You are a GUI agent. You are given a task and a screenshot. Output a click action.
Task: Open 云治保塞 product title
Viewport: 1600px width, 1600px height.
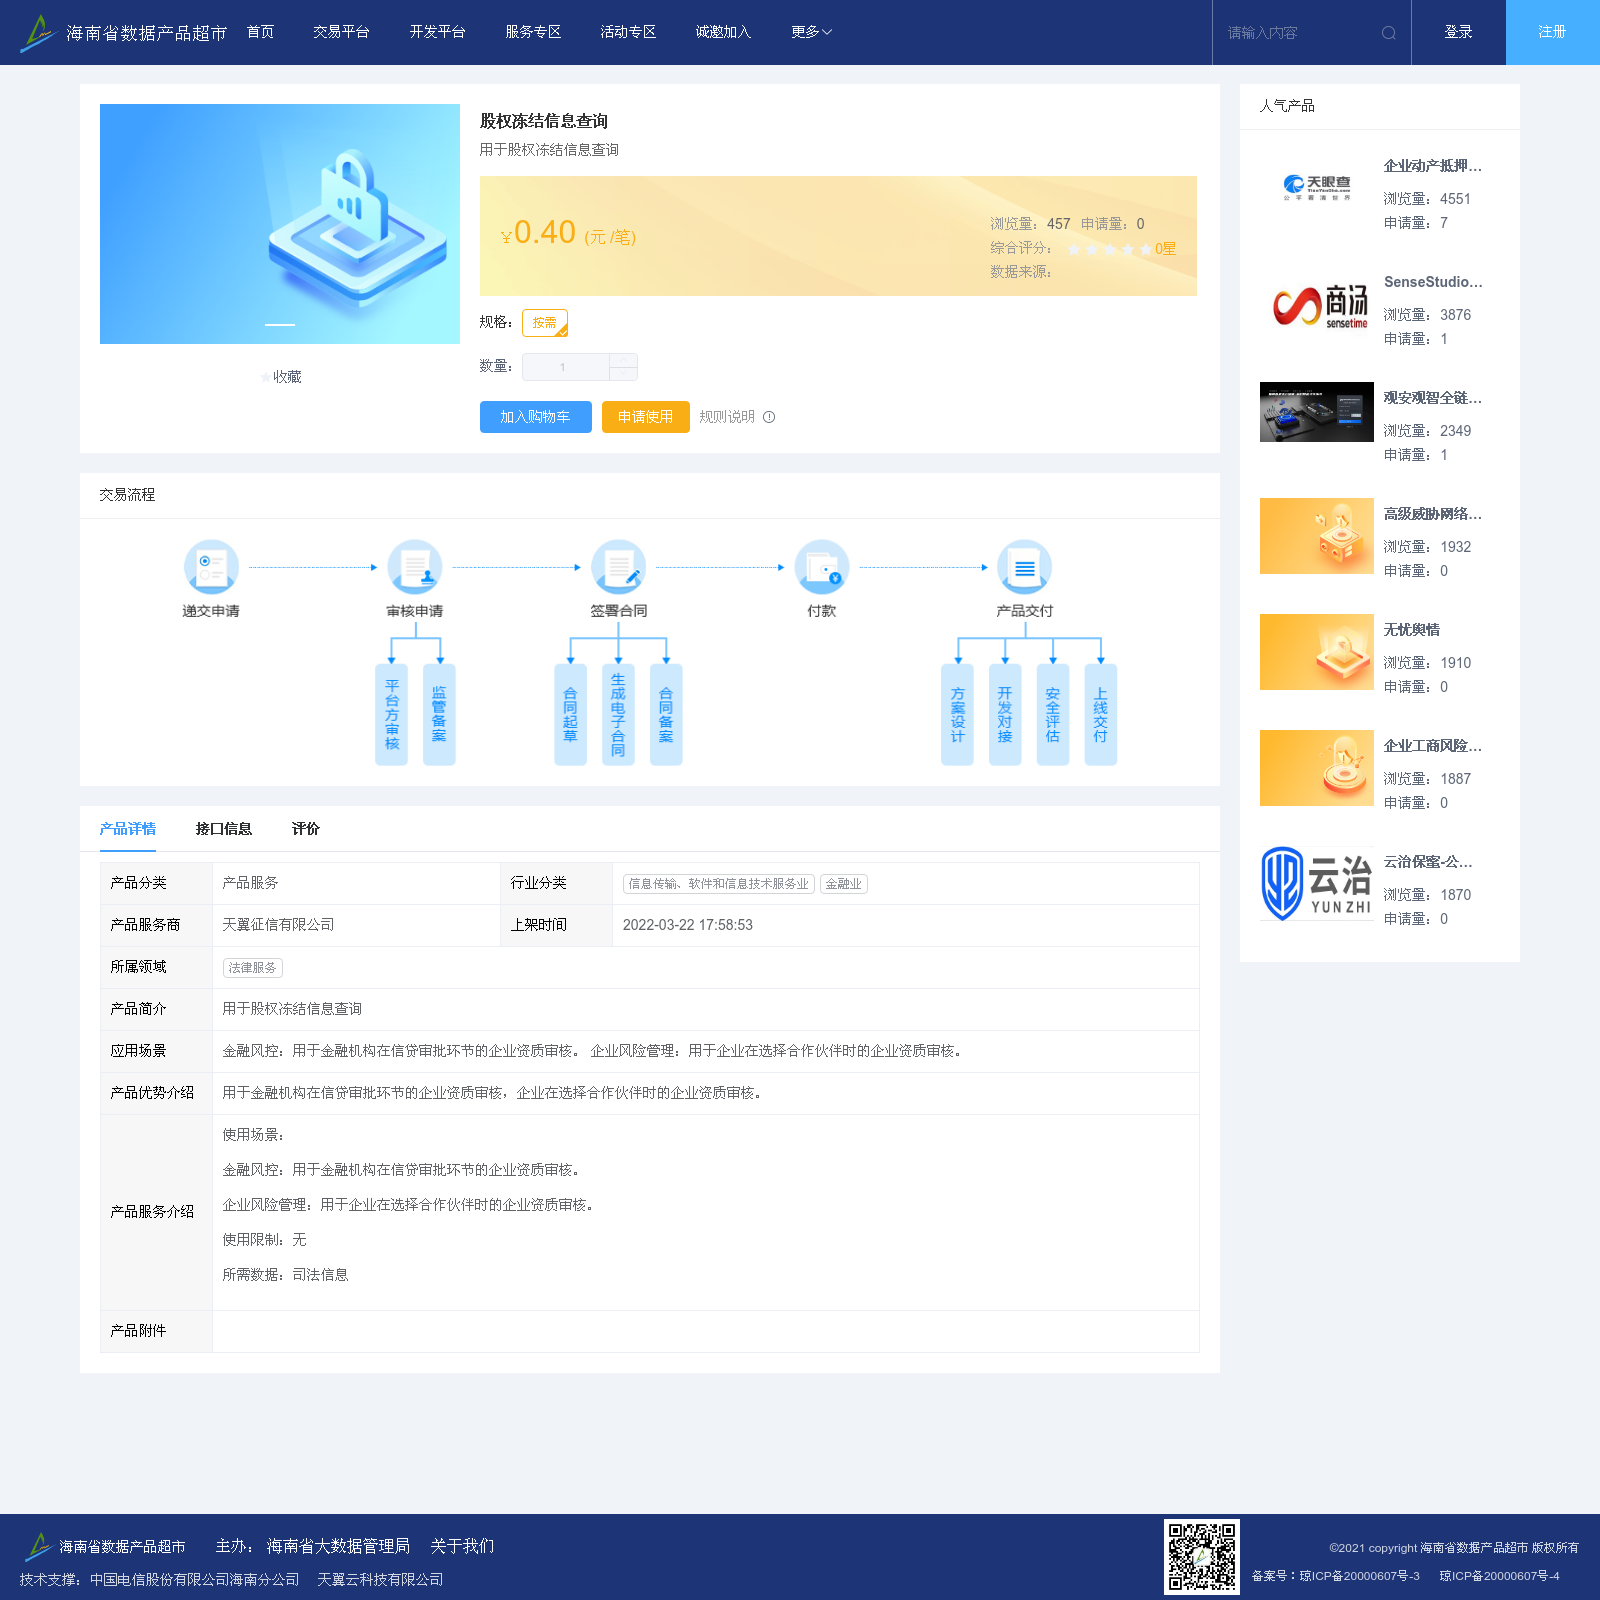[1428, 862]
